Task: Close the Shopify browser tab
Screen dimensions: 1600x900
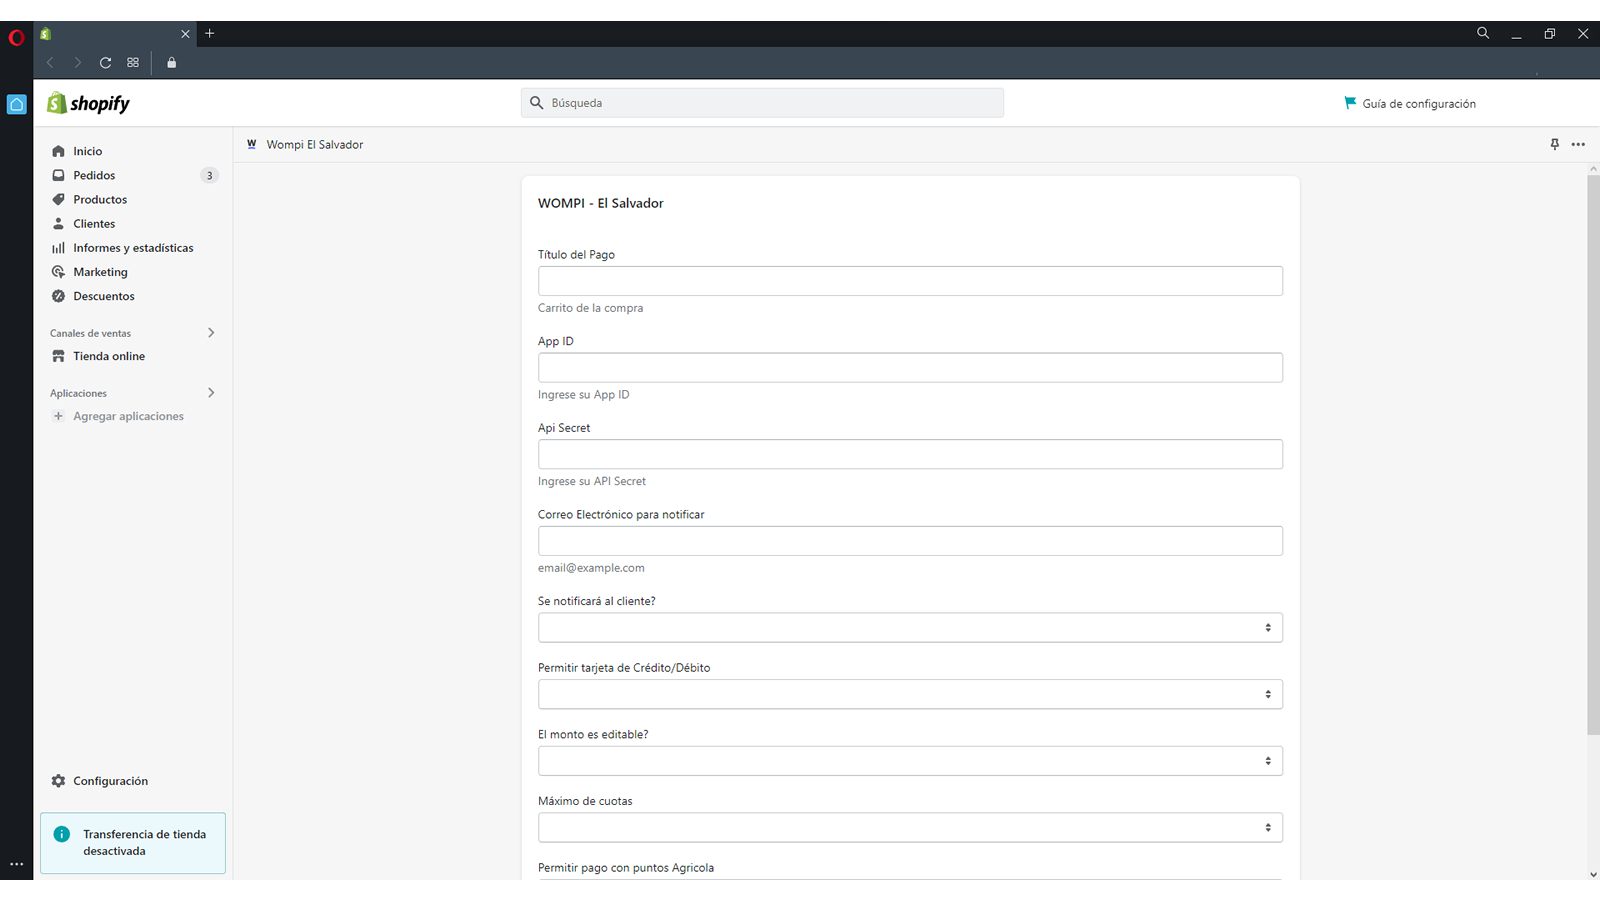Action: click(185, 34)
